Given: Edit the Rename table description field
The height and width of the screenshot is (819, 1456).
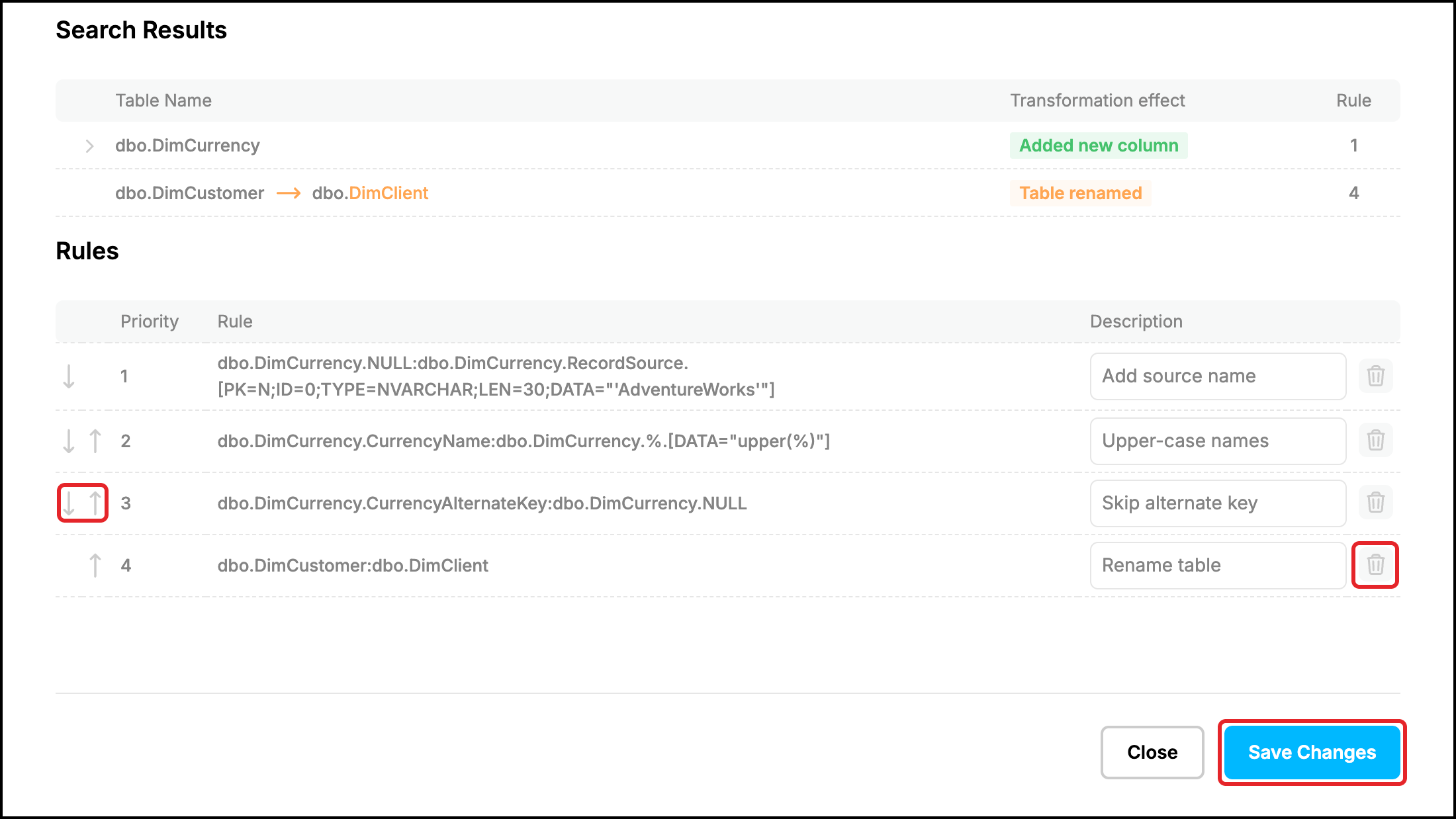Looking at the screenshot, I should 1218,565.
